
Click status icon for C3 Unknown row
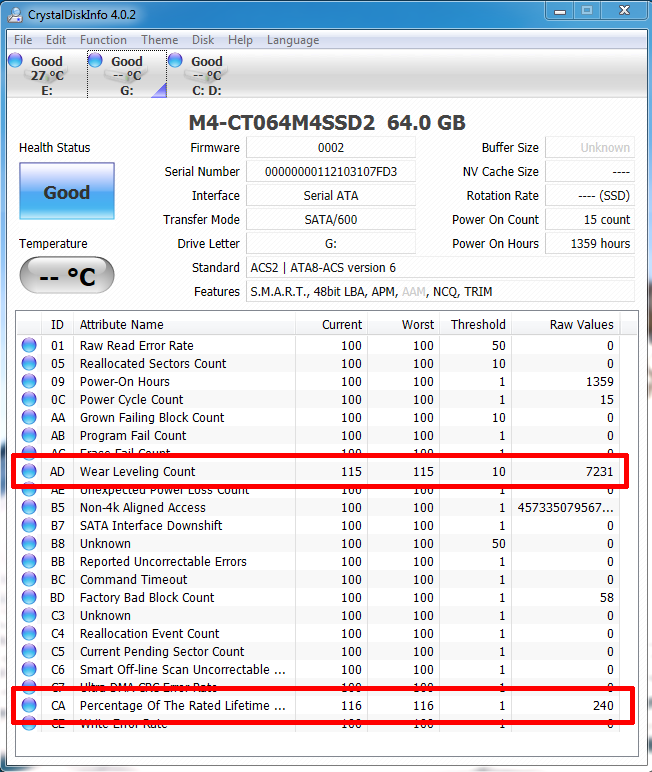[29, 615]
